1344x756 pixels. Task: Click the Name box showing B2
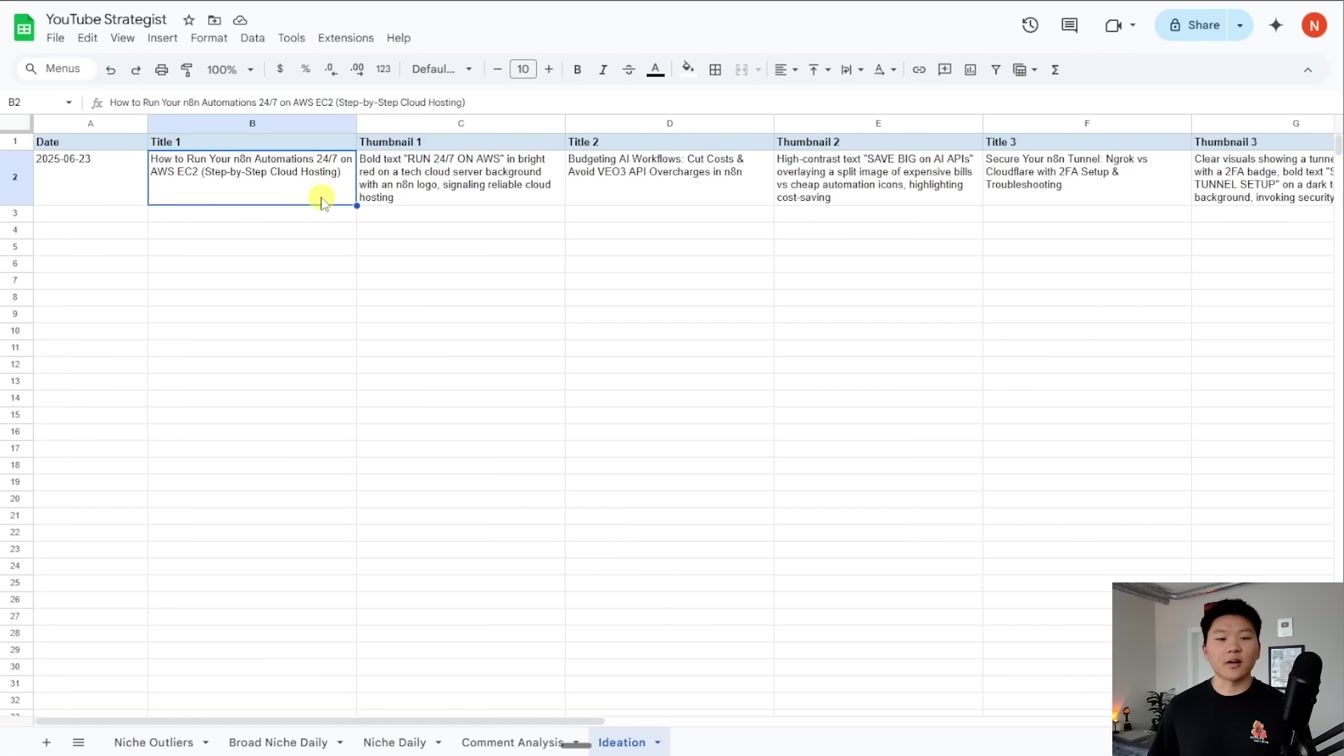(x=38, y=102)
